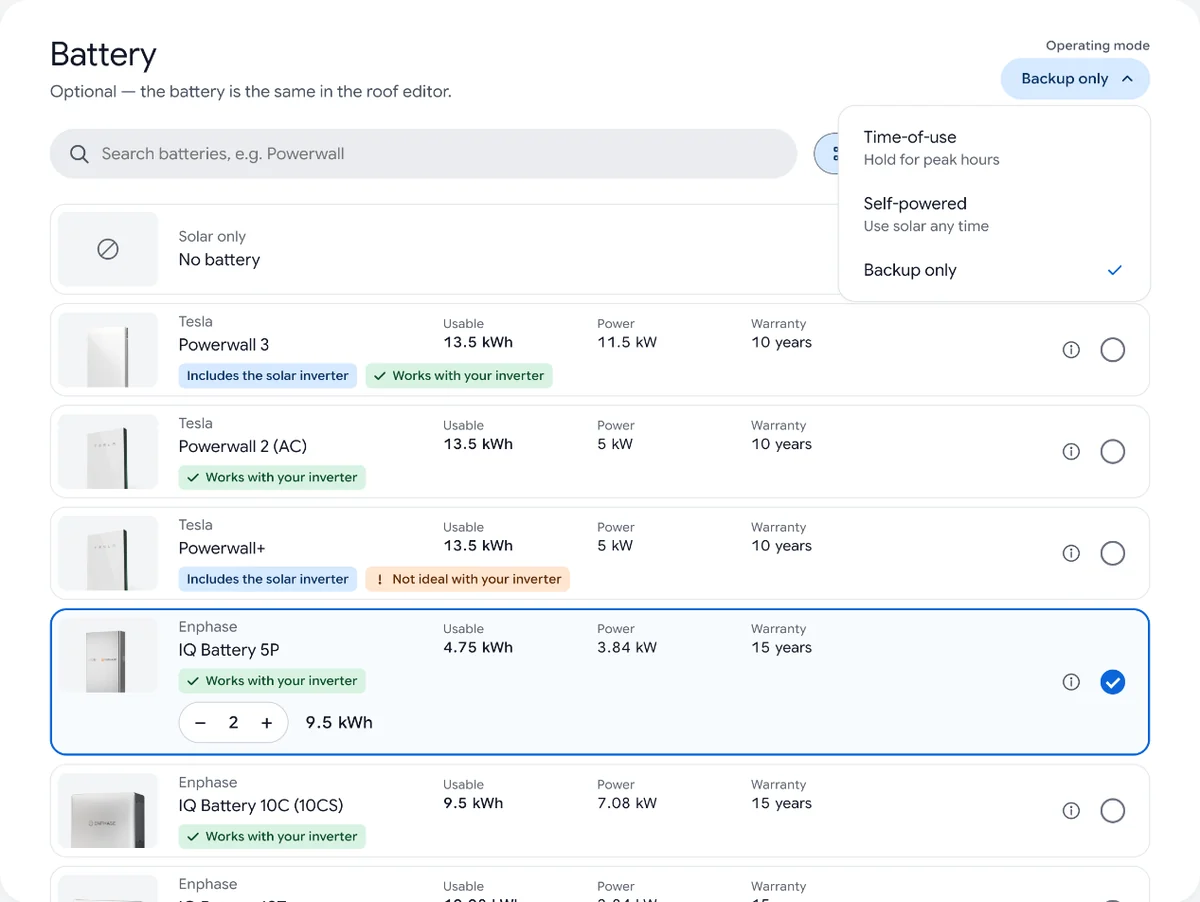Viewport: 1200px width, 902px height.
Task: Click the "11.5 kW" power value
Action: 627,342
